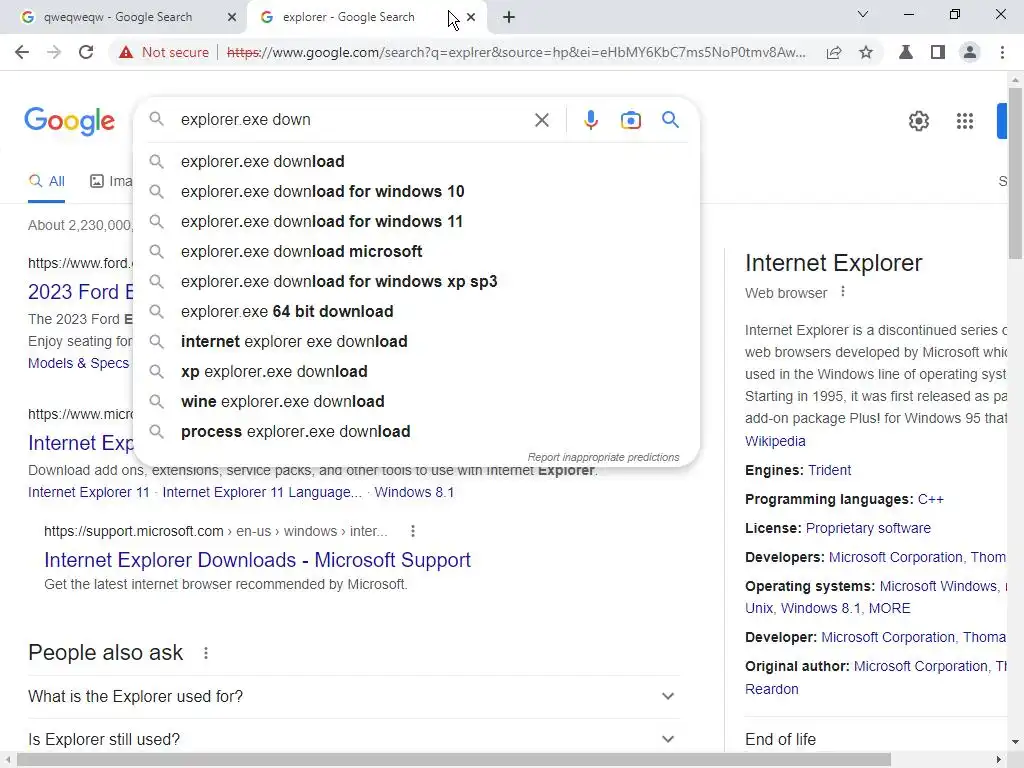Click the horizontal scrollbar thumb
Image resolution: width=1024 pixels, height=768 pixels.
tap(454, 760)
